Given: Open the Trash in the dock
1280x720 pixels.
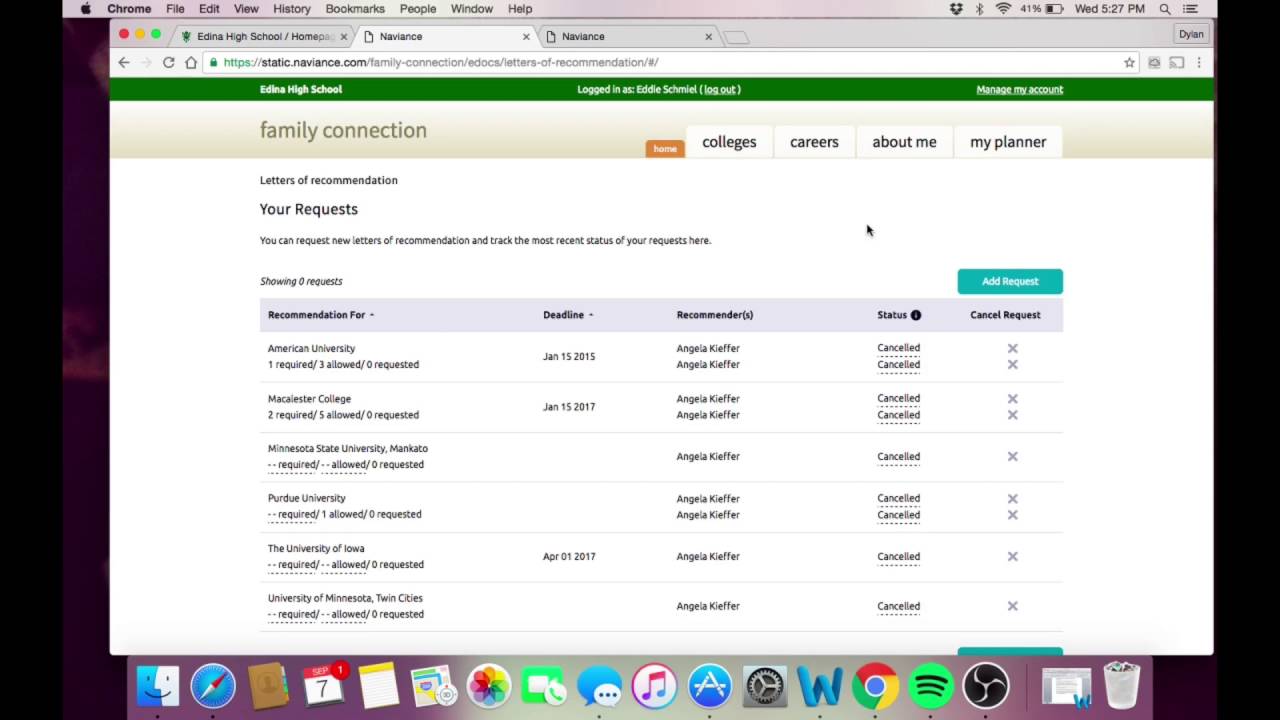Looking at the screenshot, I should [x=1121, y=686].
